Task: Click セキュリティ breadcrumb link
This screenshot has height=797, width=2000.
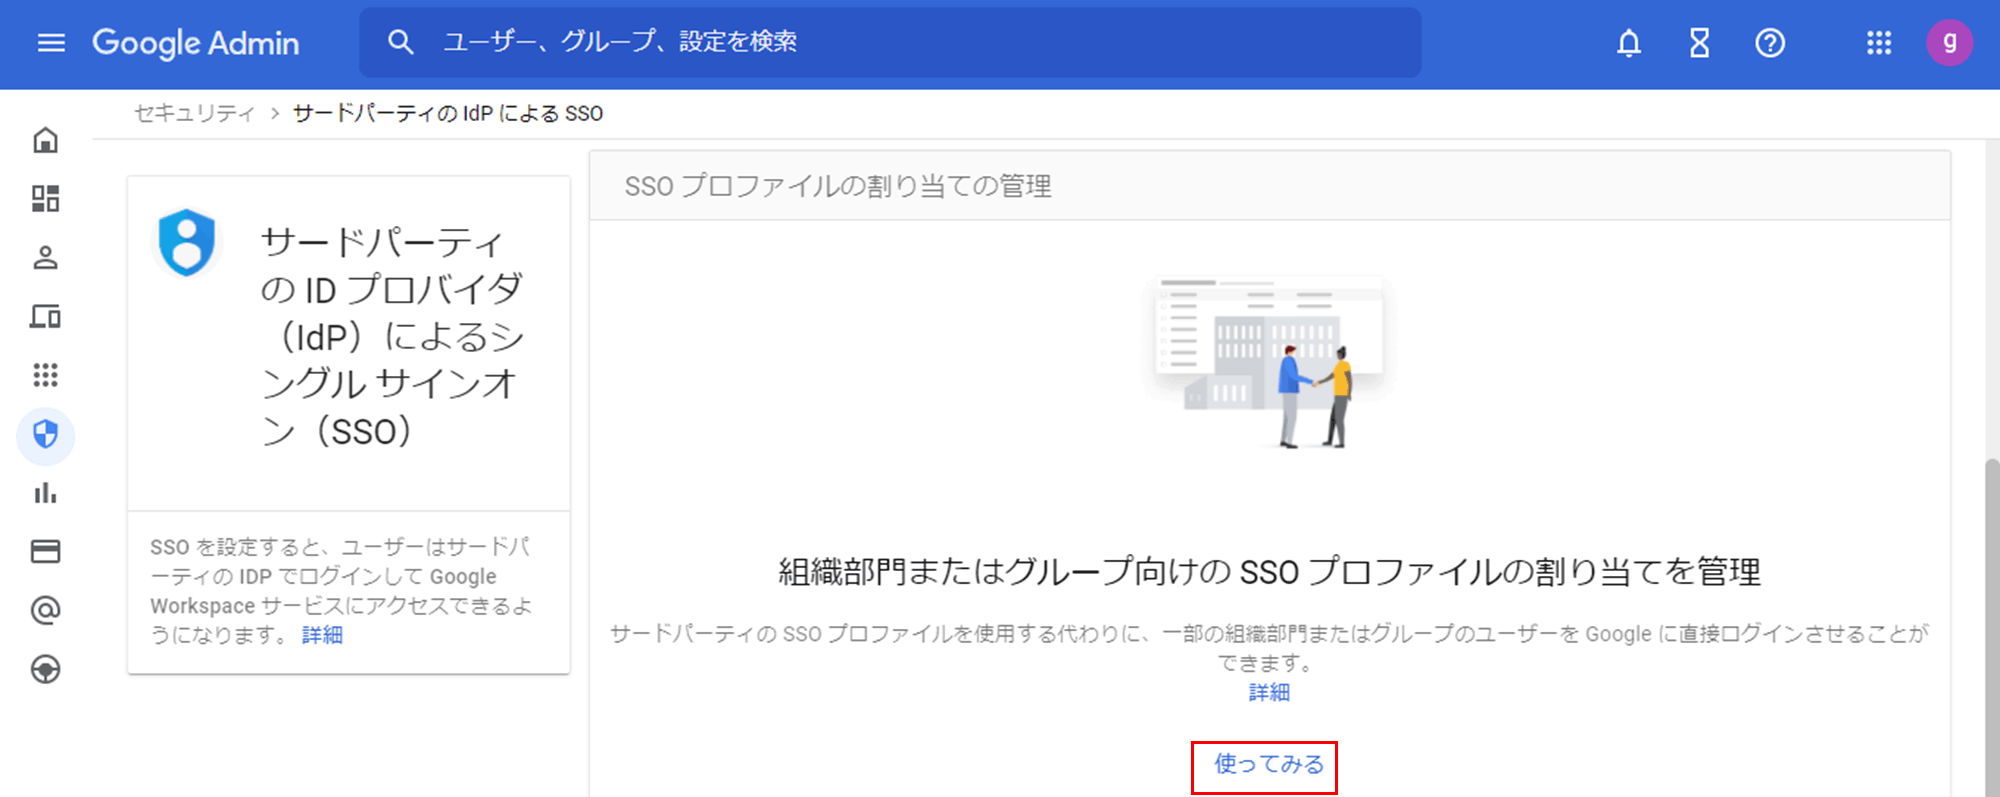Action: click(x=195, y=113)
